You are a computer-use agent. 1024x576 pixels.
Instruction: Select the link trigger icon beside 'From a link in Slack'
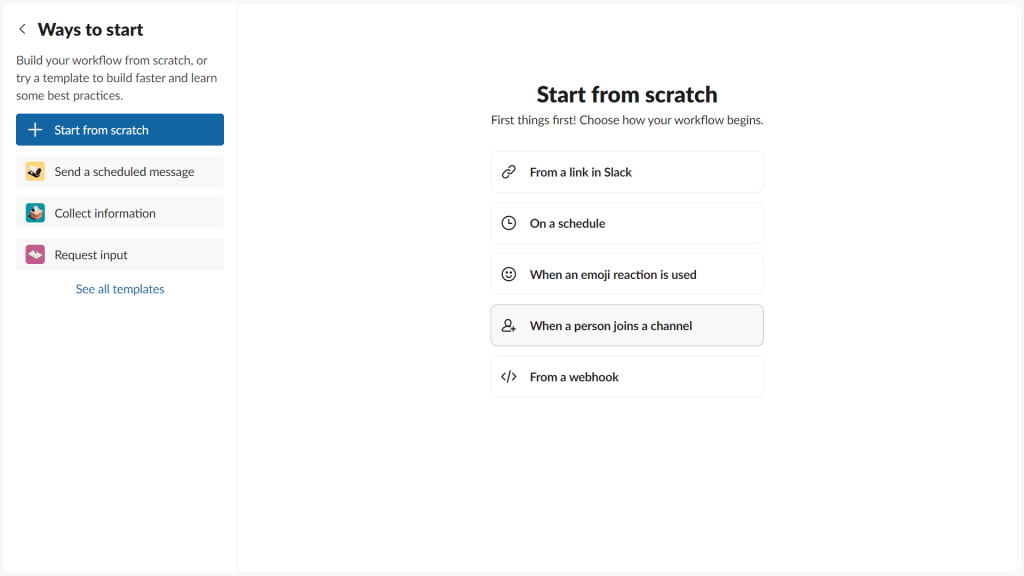[508, 171]
